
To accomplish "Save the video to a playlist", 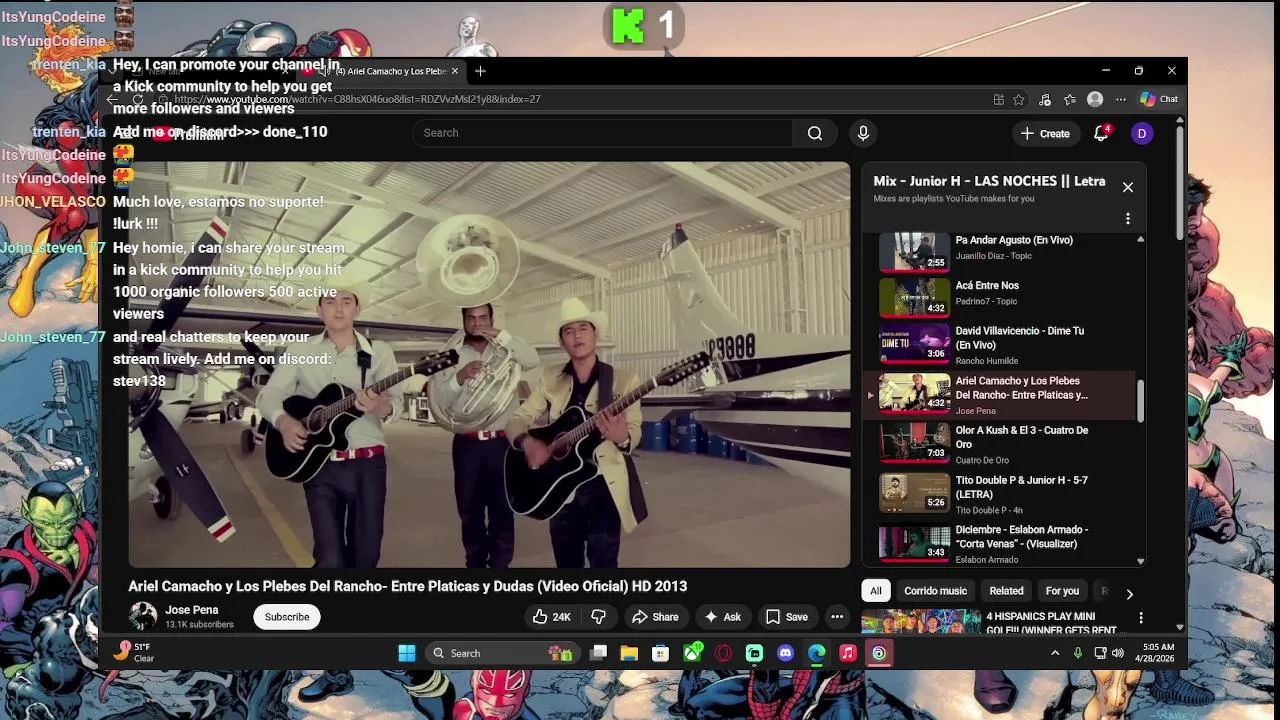I will pos(786,617).
